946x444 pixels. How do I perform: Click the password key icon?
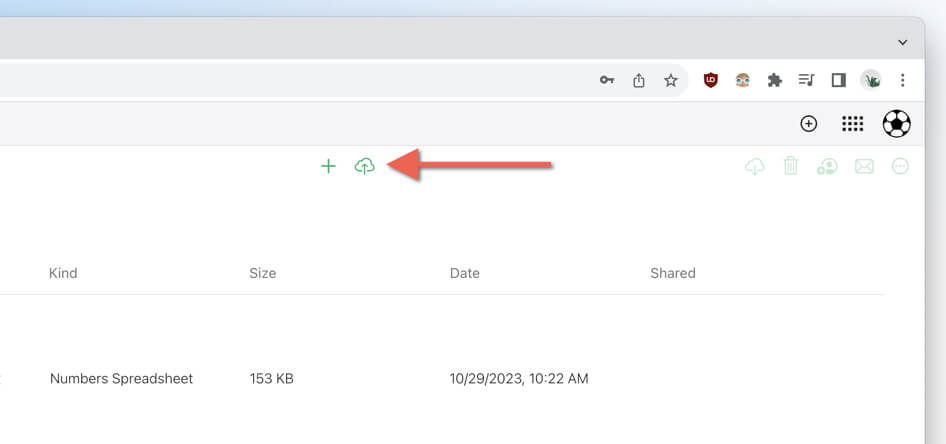(606, 80)
